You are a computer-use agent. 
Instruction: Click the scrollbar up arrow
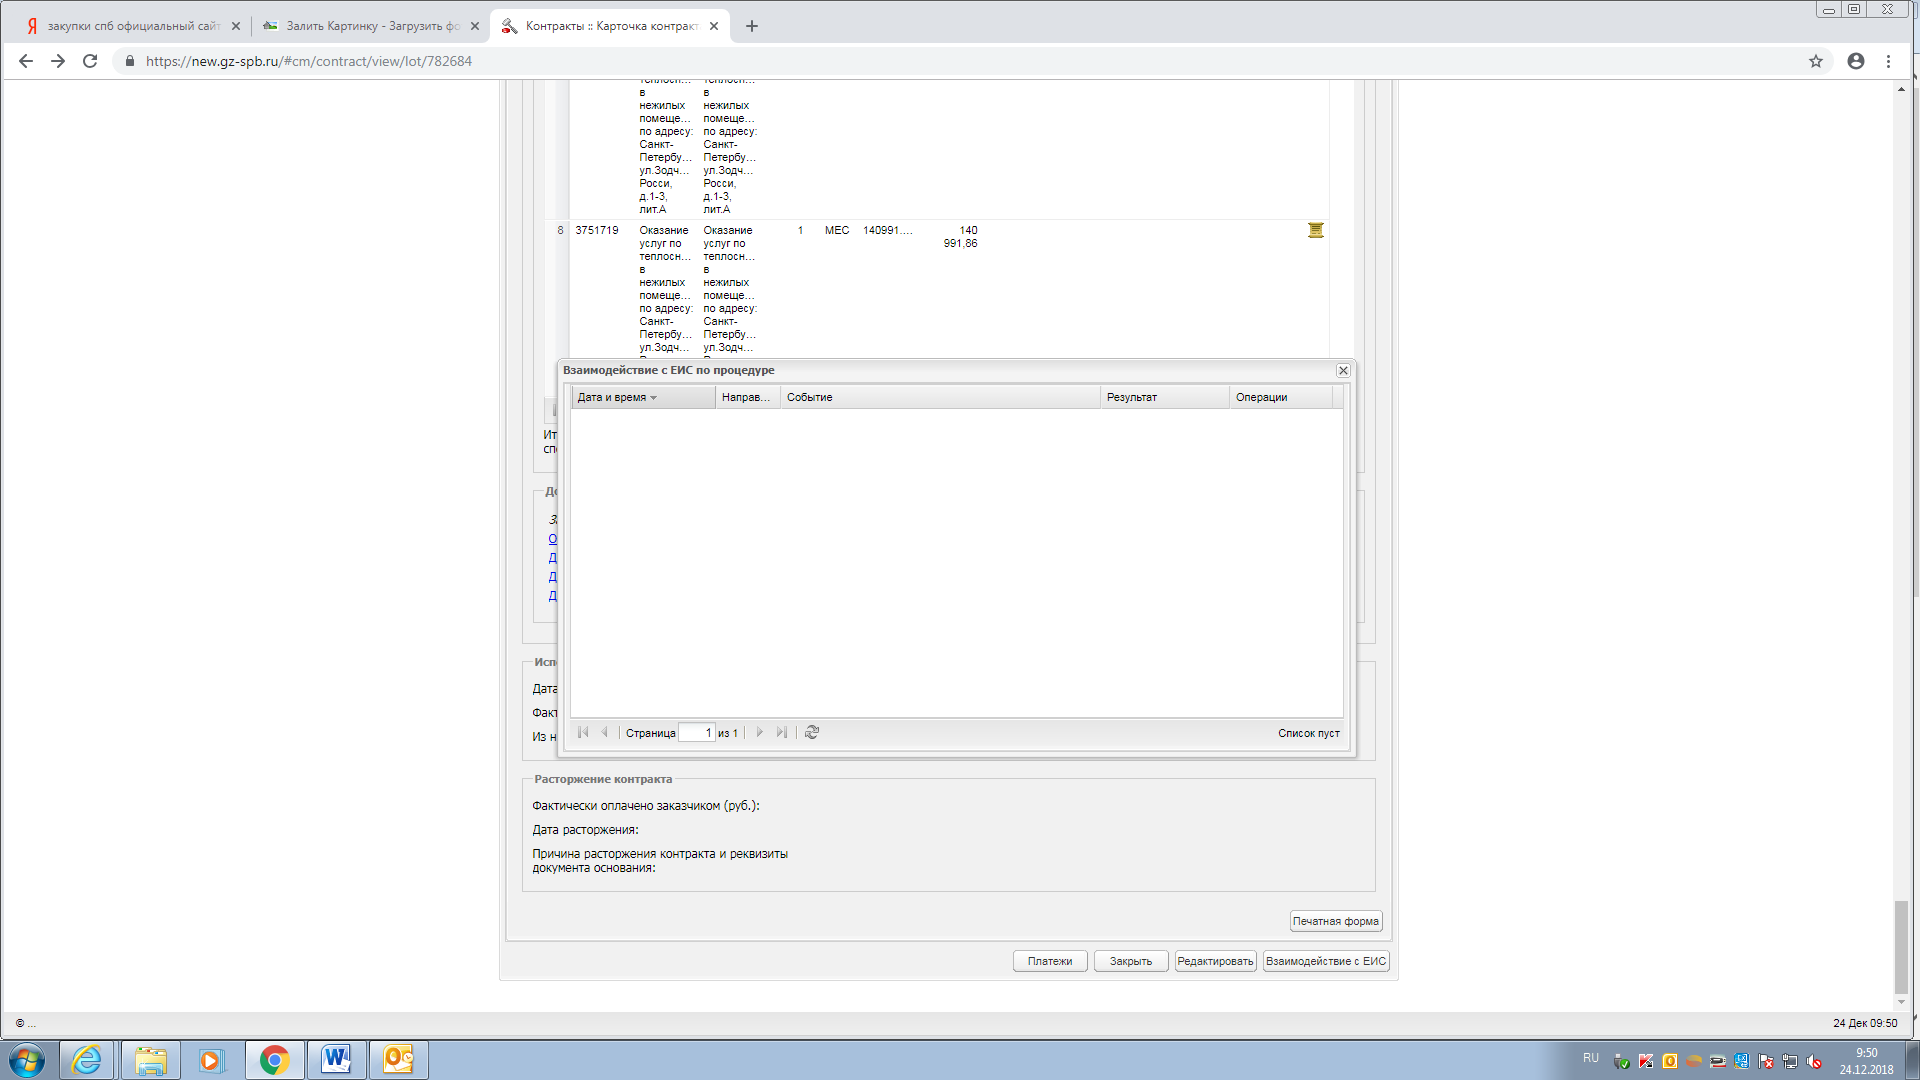pos(1901,89)
